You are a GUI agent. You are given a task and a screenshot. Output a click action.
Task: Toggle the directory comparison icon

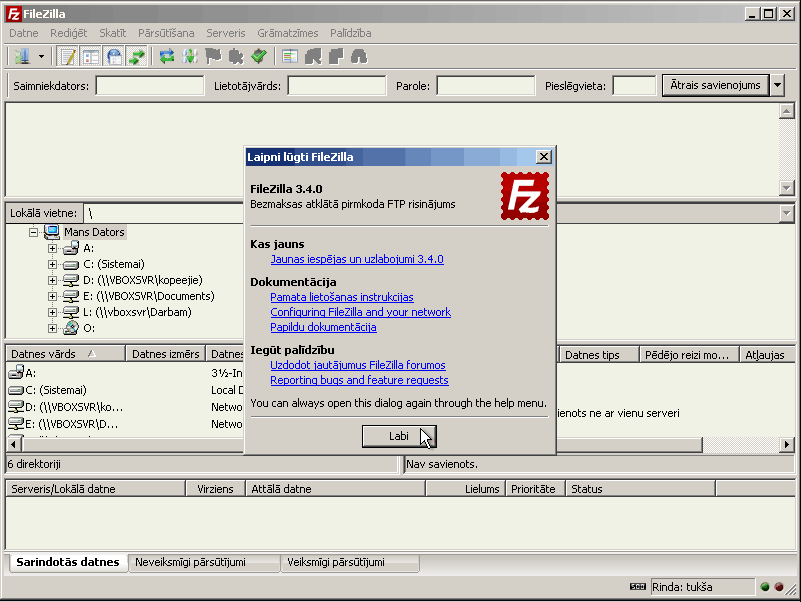point(313,56)
